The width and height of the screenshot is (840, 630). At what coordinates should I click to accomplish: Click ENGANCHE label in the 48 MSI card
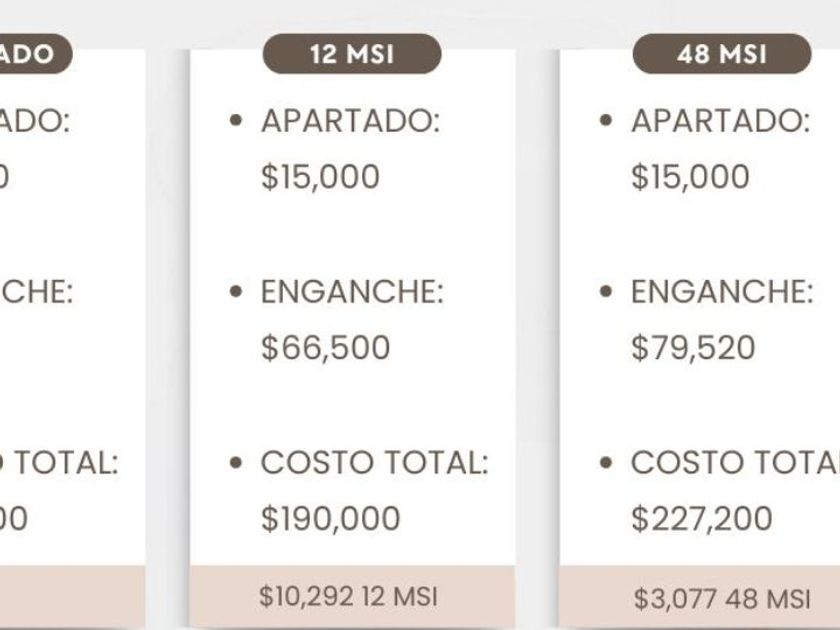722,292
